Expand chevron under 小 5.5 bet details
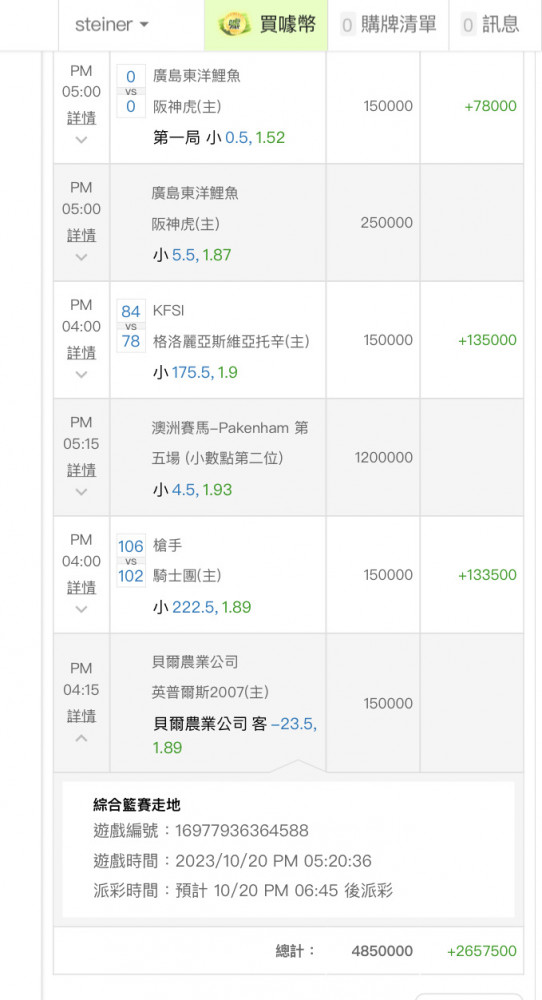The width and height of the screenshot is (542, 1000). pyautogui.click(x=81, y=257)
